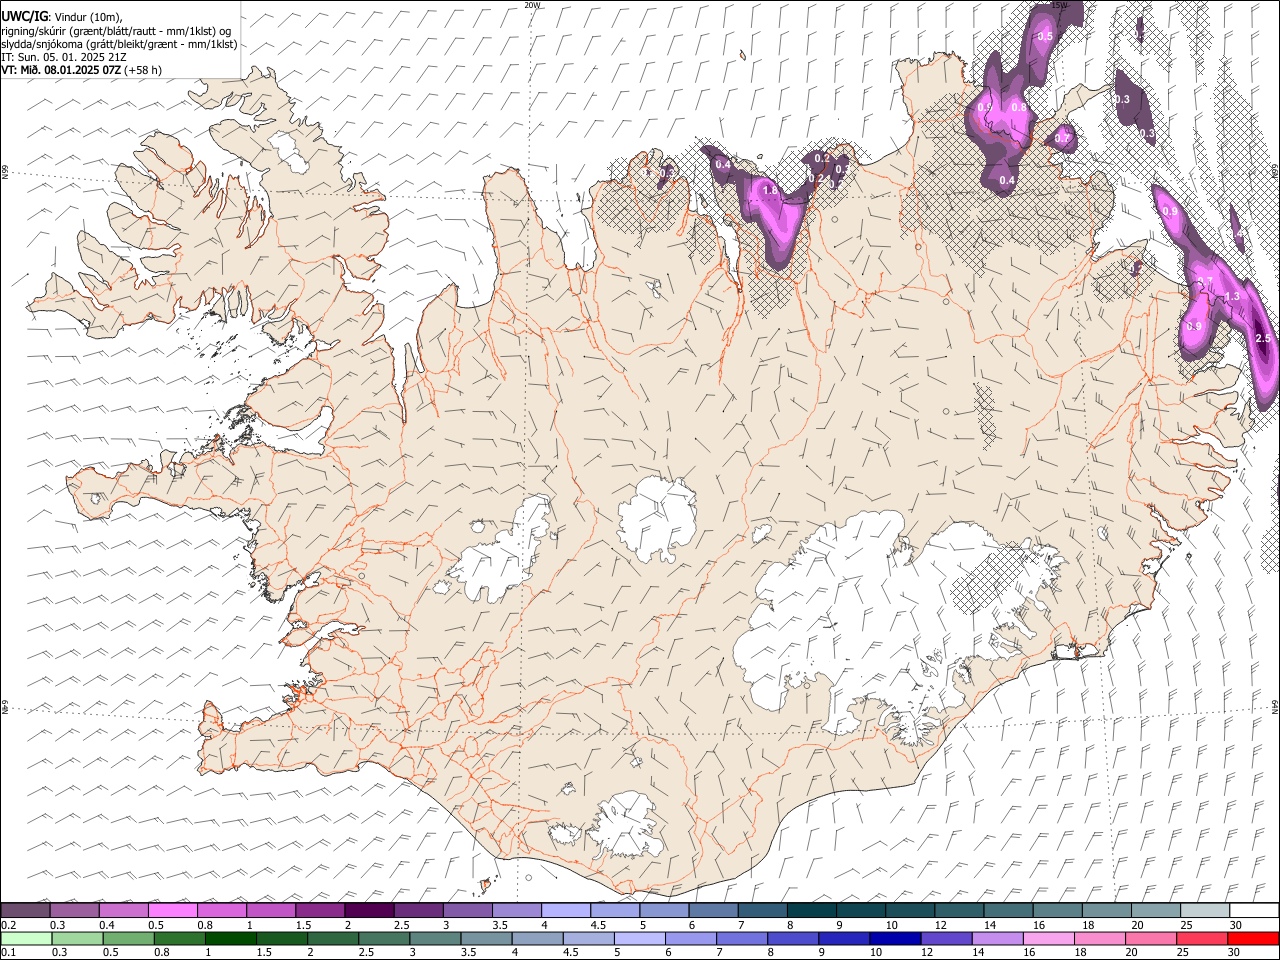Select the palest green bottom-row swatch between 0.1 and 0.3
Viewport: 1280px width, 960px height.
coord(25,938)
